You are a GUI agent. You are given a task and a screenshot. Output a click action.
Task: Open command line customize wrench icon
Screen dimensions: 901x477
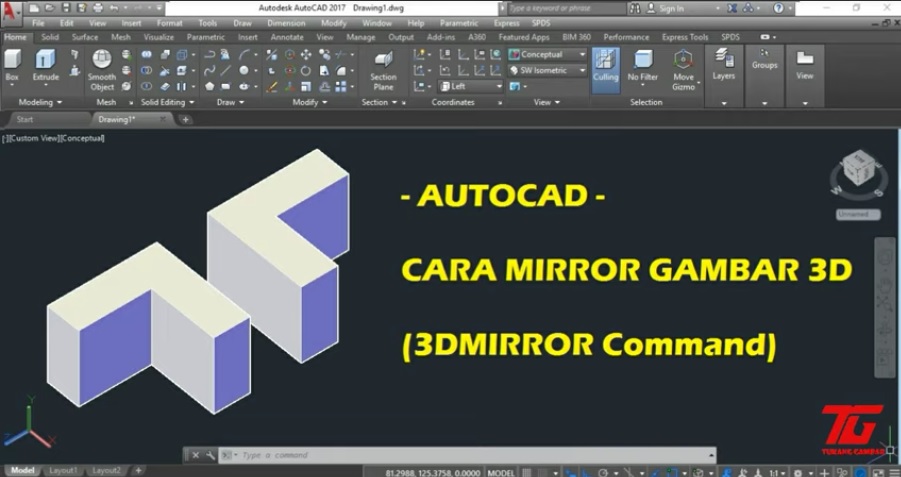point(210,455)
